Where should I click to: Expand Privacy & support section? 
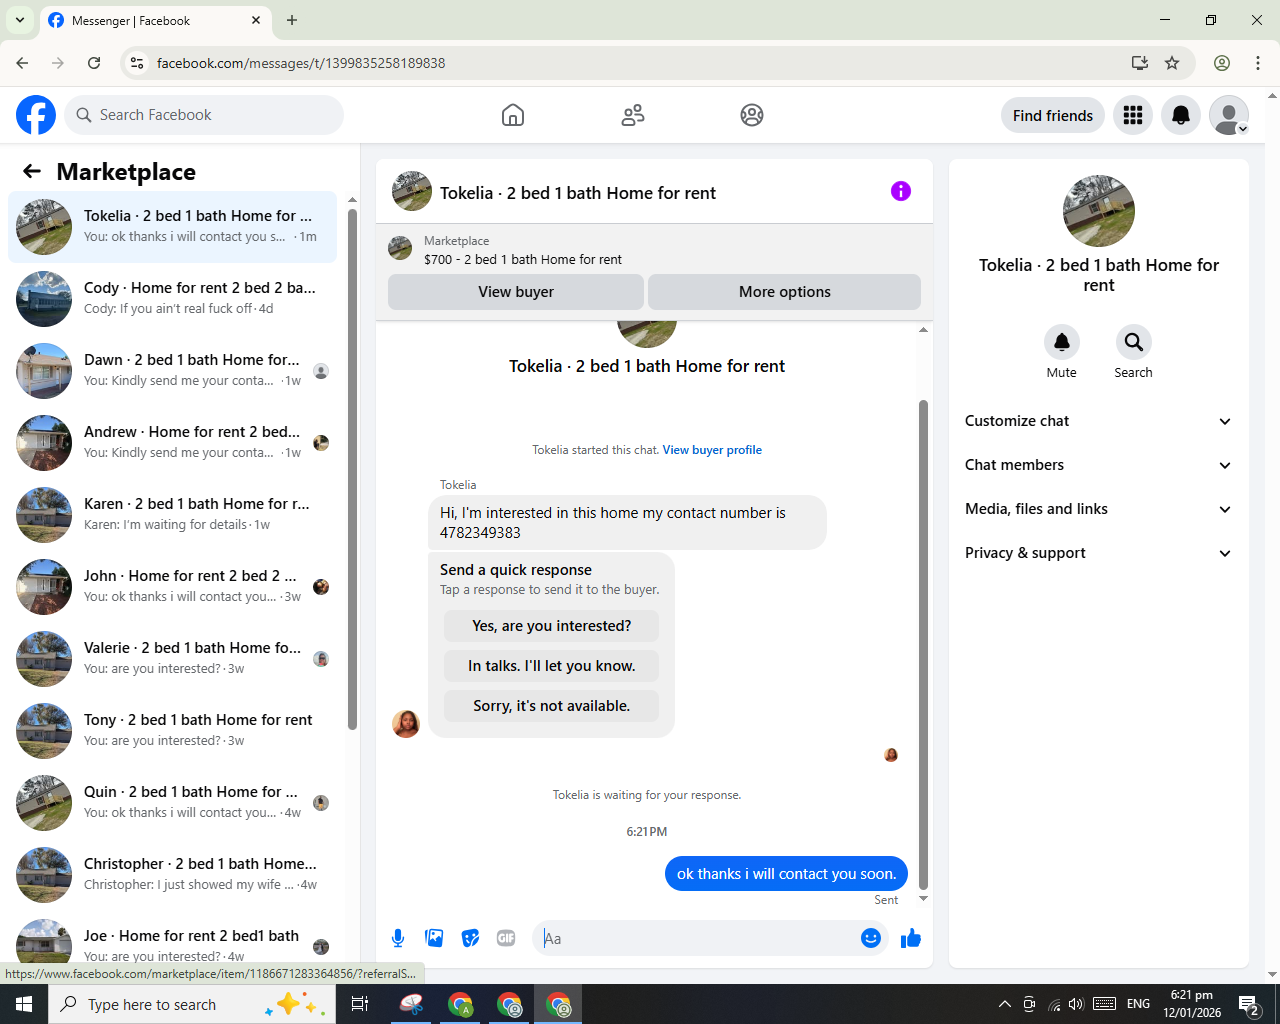click(1098, 553)
